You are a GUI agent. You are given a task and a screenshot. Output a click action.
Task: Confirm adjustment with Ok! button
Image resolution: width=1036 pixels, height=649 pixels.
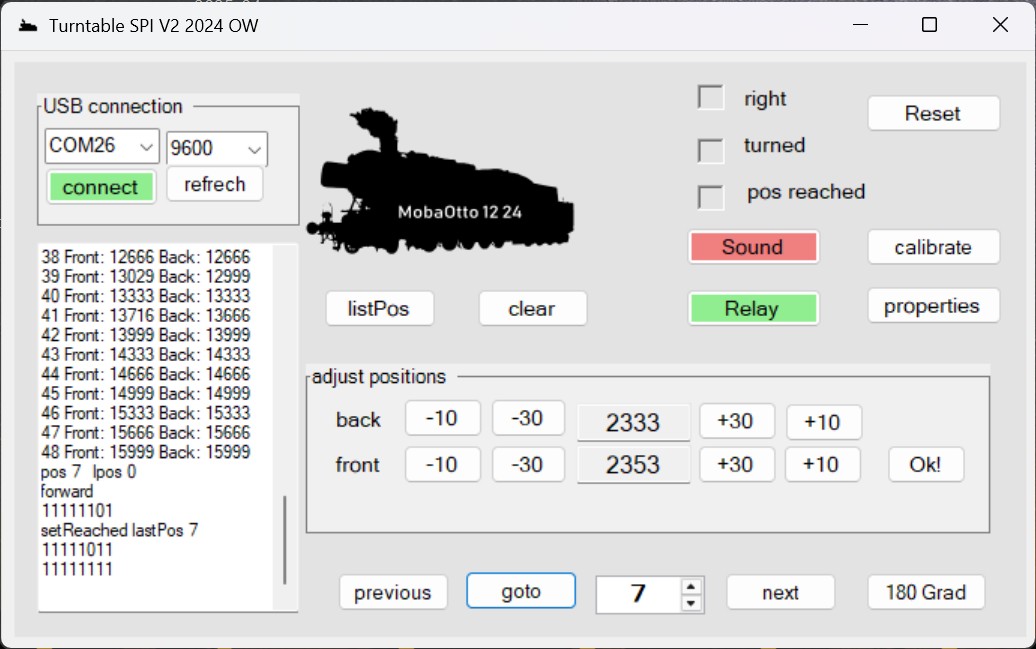click(926, 465)
